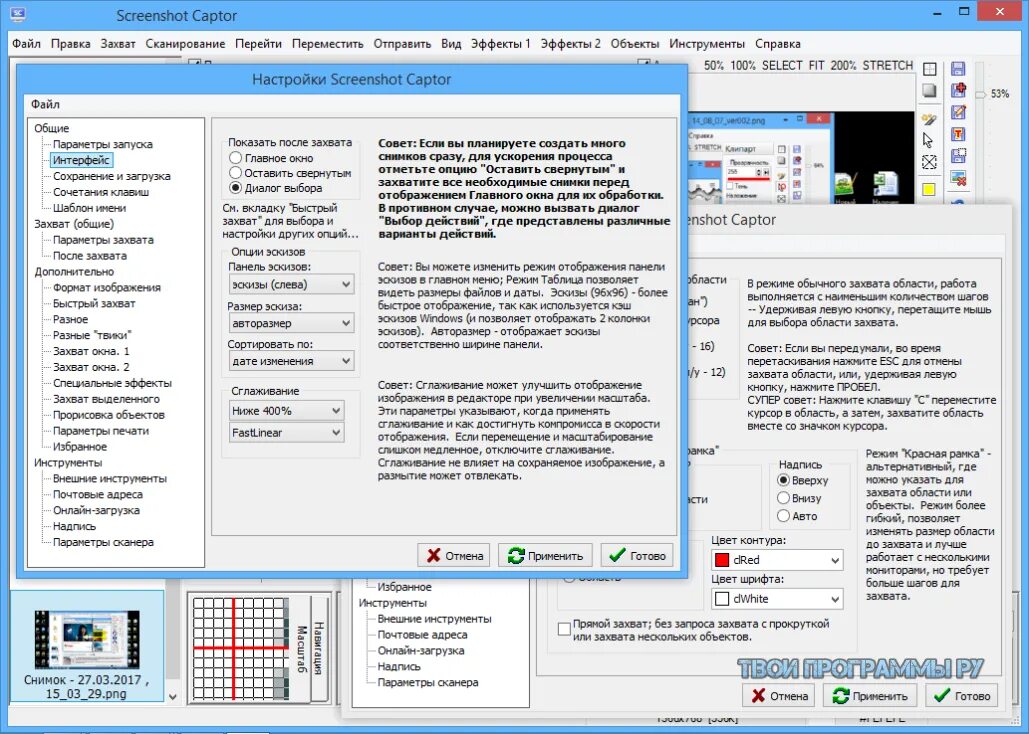Open 'Размер эскиза' авторазмер dropdown

coord(291,323)
